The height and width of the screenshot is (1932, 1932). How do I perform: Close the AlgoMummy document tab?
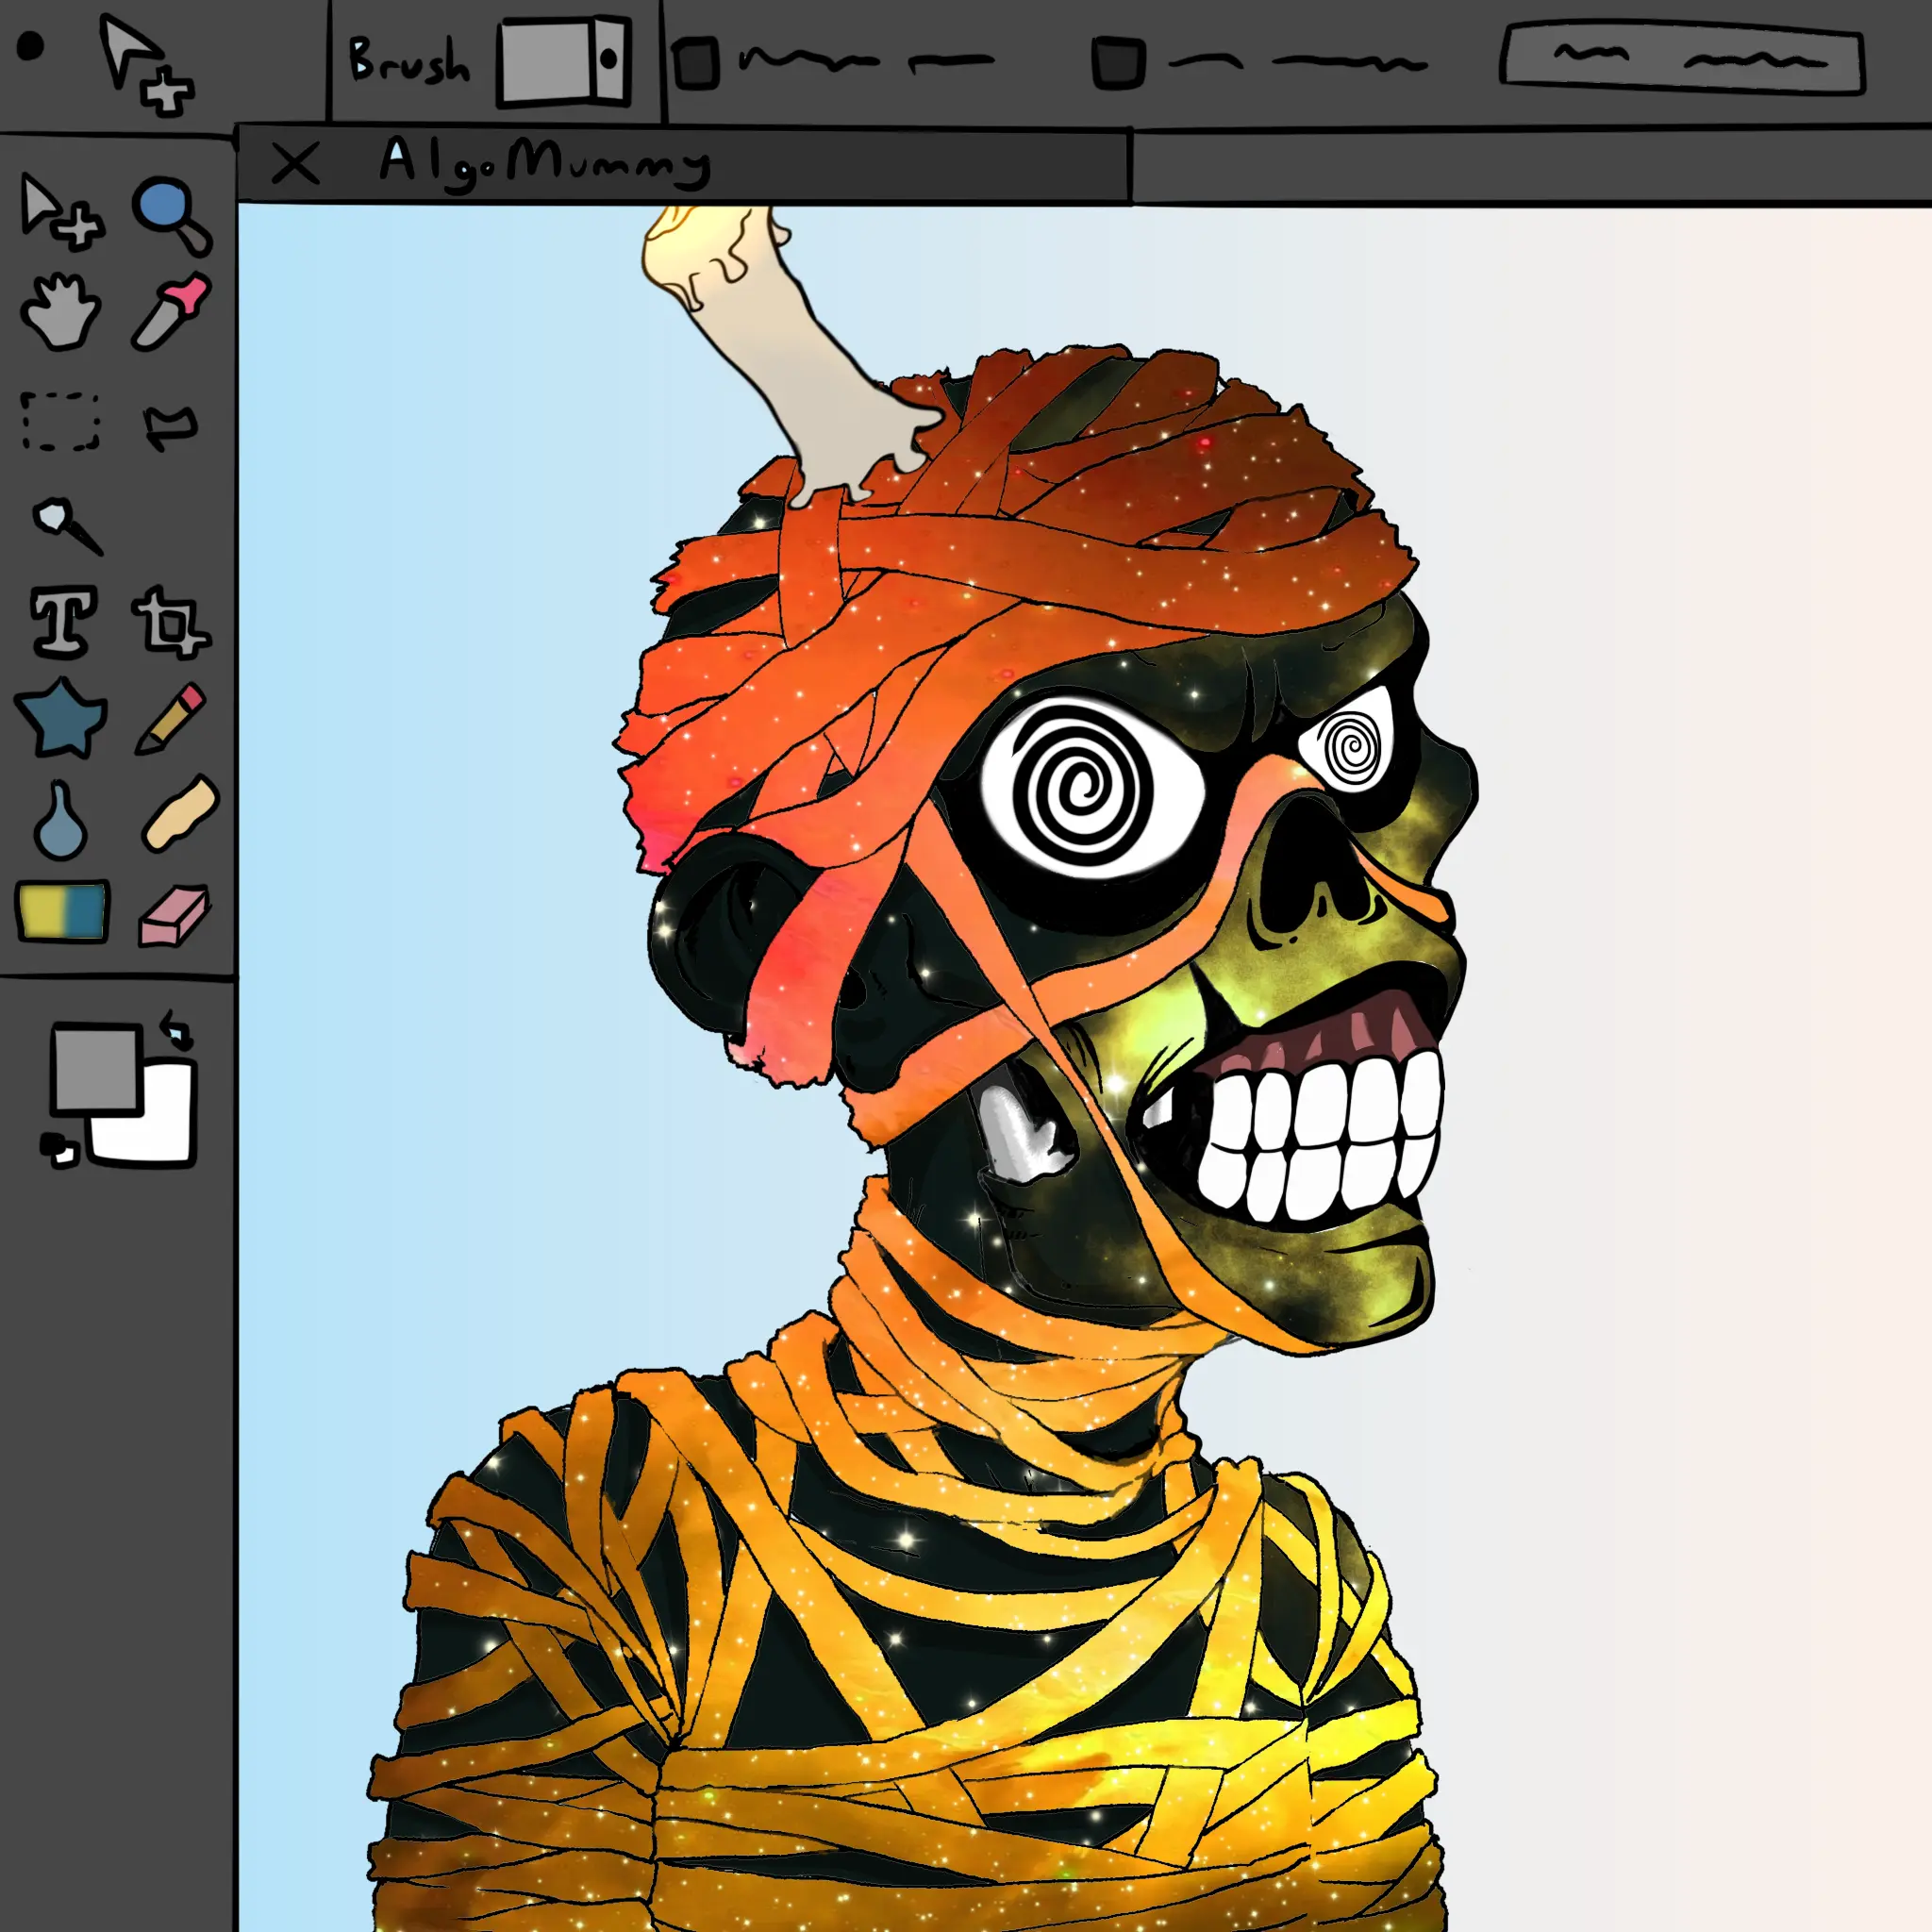coord(295,164)
